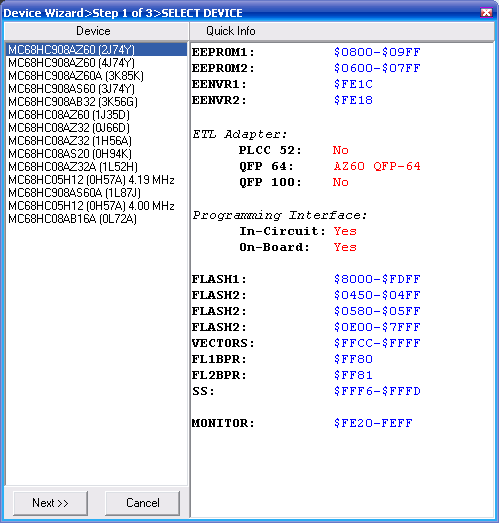Click VECTORS range $FFCC-$FFFF
The height and width of the screenshot is (523, 499).
(x=377, y=343)
